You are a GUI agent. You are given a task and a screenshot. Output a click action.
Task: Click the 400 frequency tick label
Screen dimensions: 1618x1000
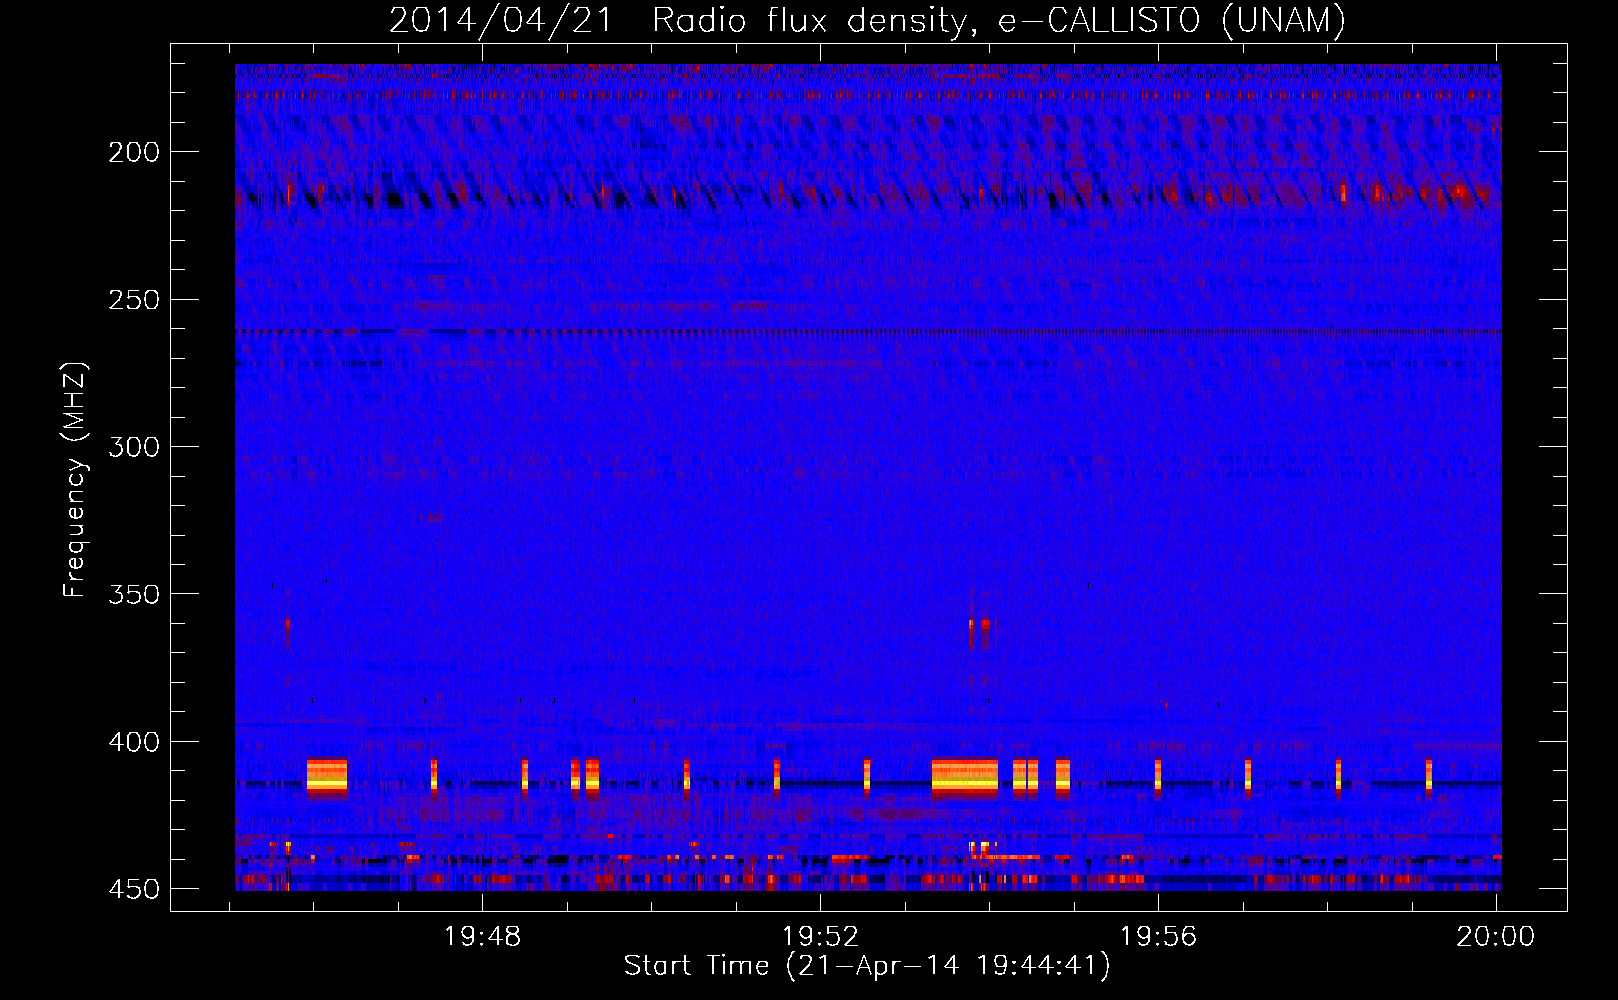tap(134, 742)
